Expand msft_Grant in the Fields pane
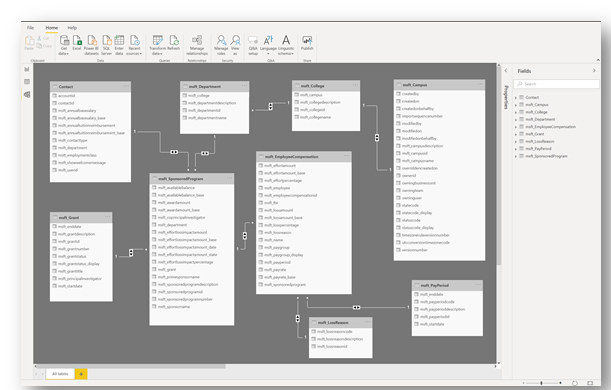 [x=516, y=134]
